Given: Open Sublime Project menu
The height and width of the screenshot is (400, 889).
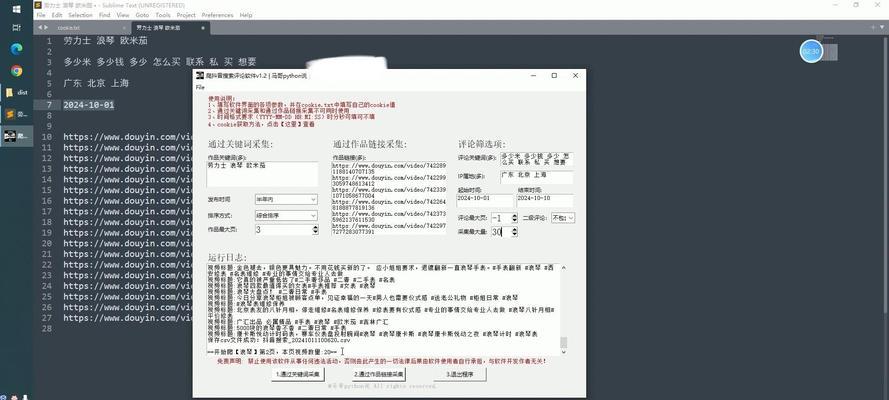Looking at the screenshot, I should click(x=186, y=15).
